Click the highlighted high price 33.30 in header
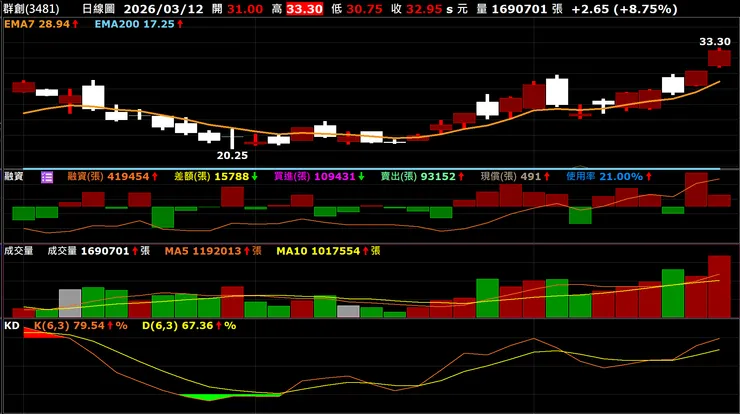This screenshot has width=740, height=414. (x=304, y=9)
